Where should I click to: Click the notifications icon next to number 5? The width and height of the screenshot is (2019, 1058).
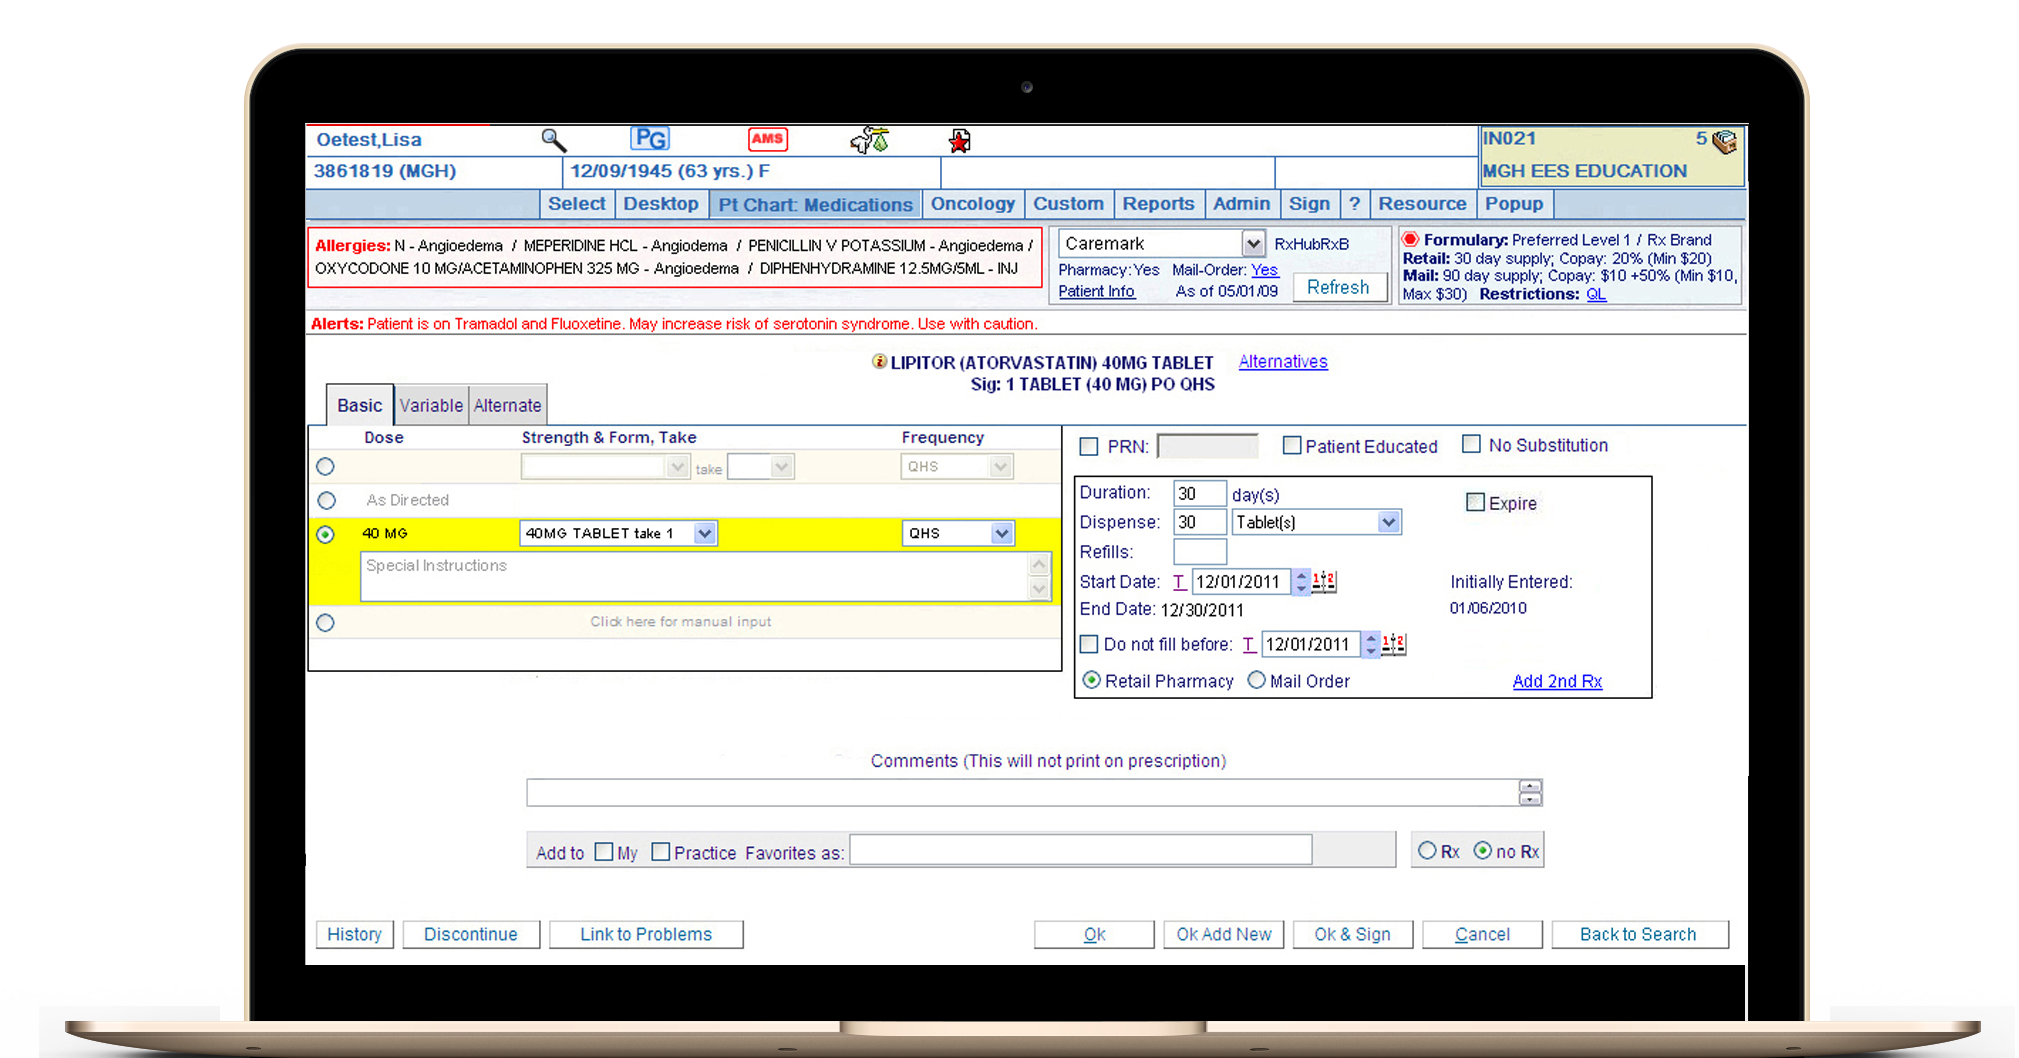tap(1724, 141)
